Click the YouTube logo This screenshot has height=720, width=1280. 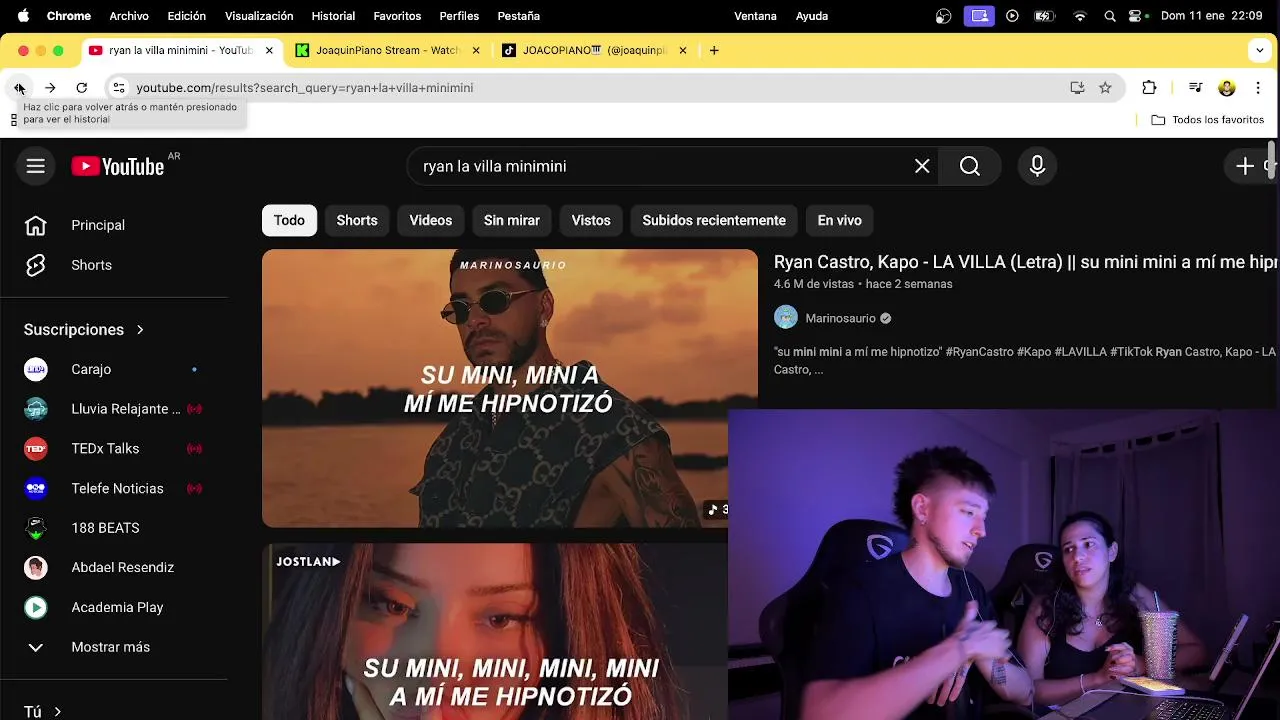[118, 166]
